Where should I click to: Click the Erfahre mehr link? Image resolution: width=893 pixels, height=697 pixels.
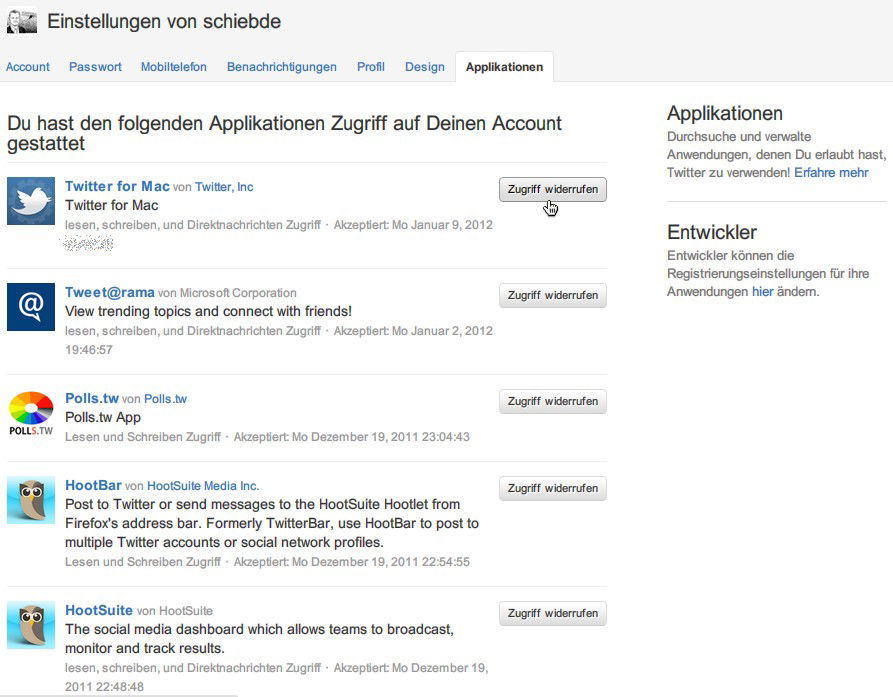(831, 173)
